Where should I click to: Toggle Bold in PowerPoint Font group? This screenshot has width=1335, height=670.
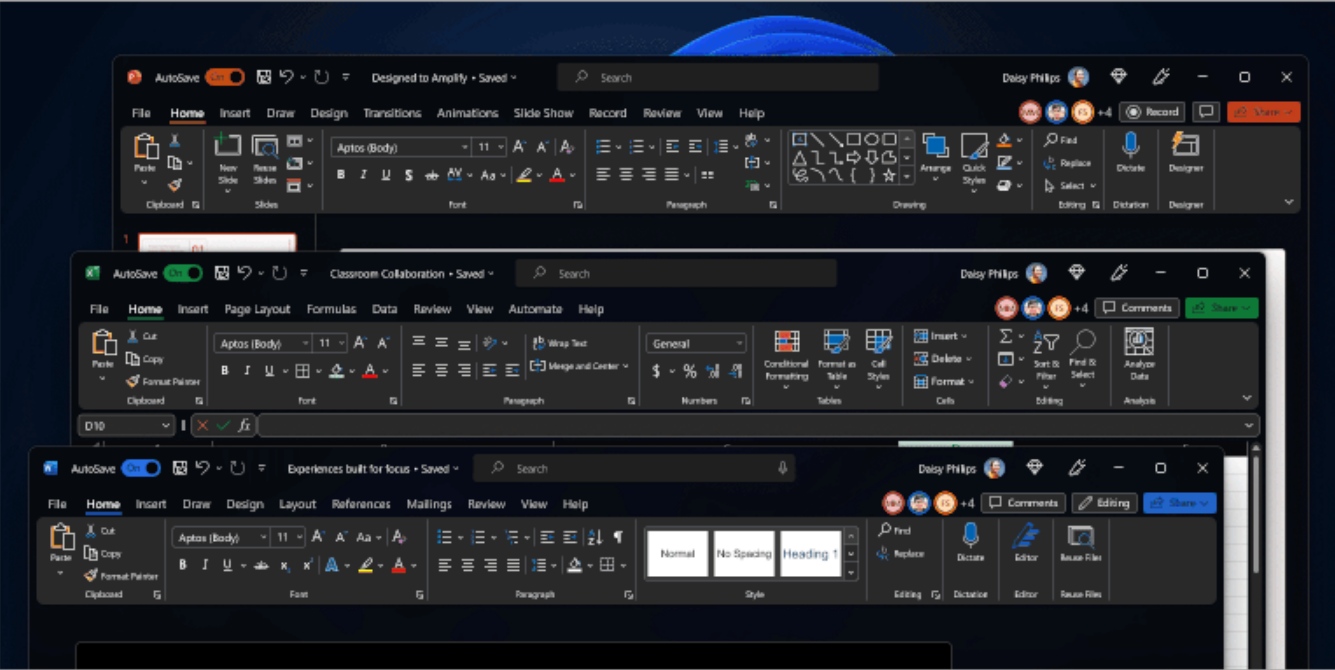point(341,175)
